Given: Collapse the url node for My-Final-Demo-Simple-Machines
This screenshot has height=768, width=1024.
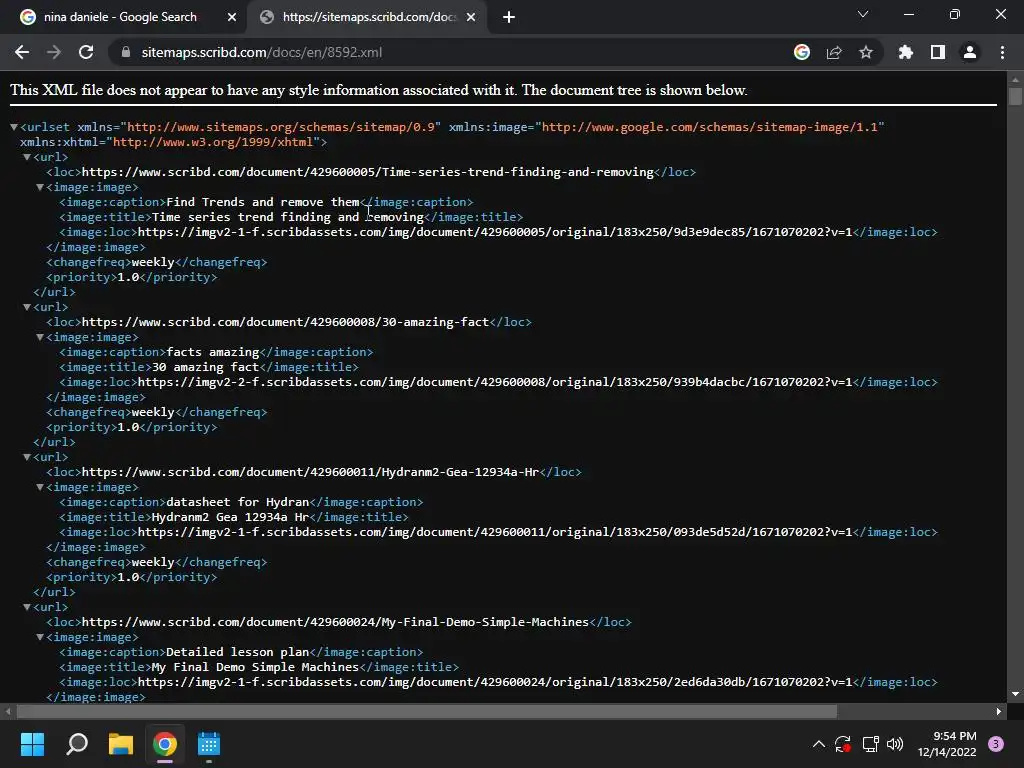Looking at the screenshot, I should 27,607.
